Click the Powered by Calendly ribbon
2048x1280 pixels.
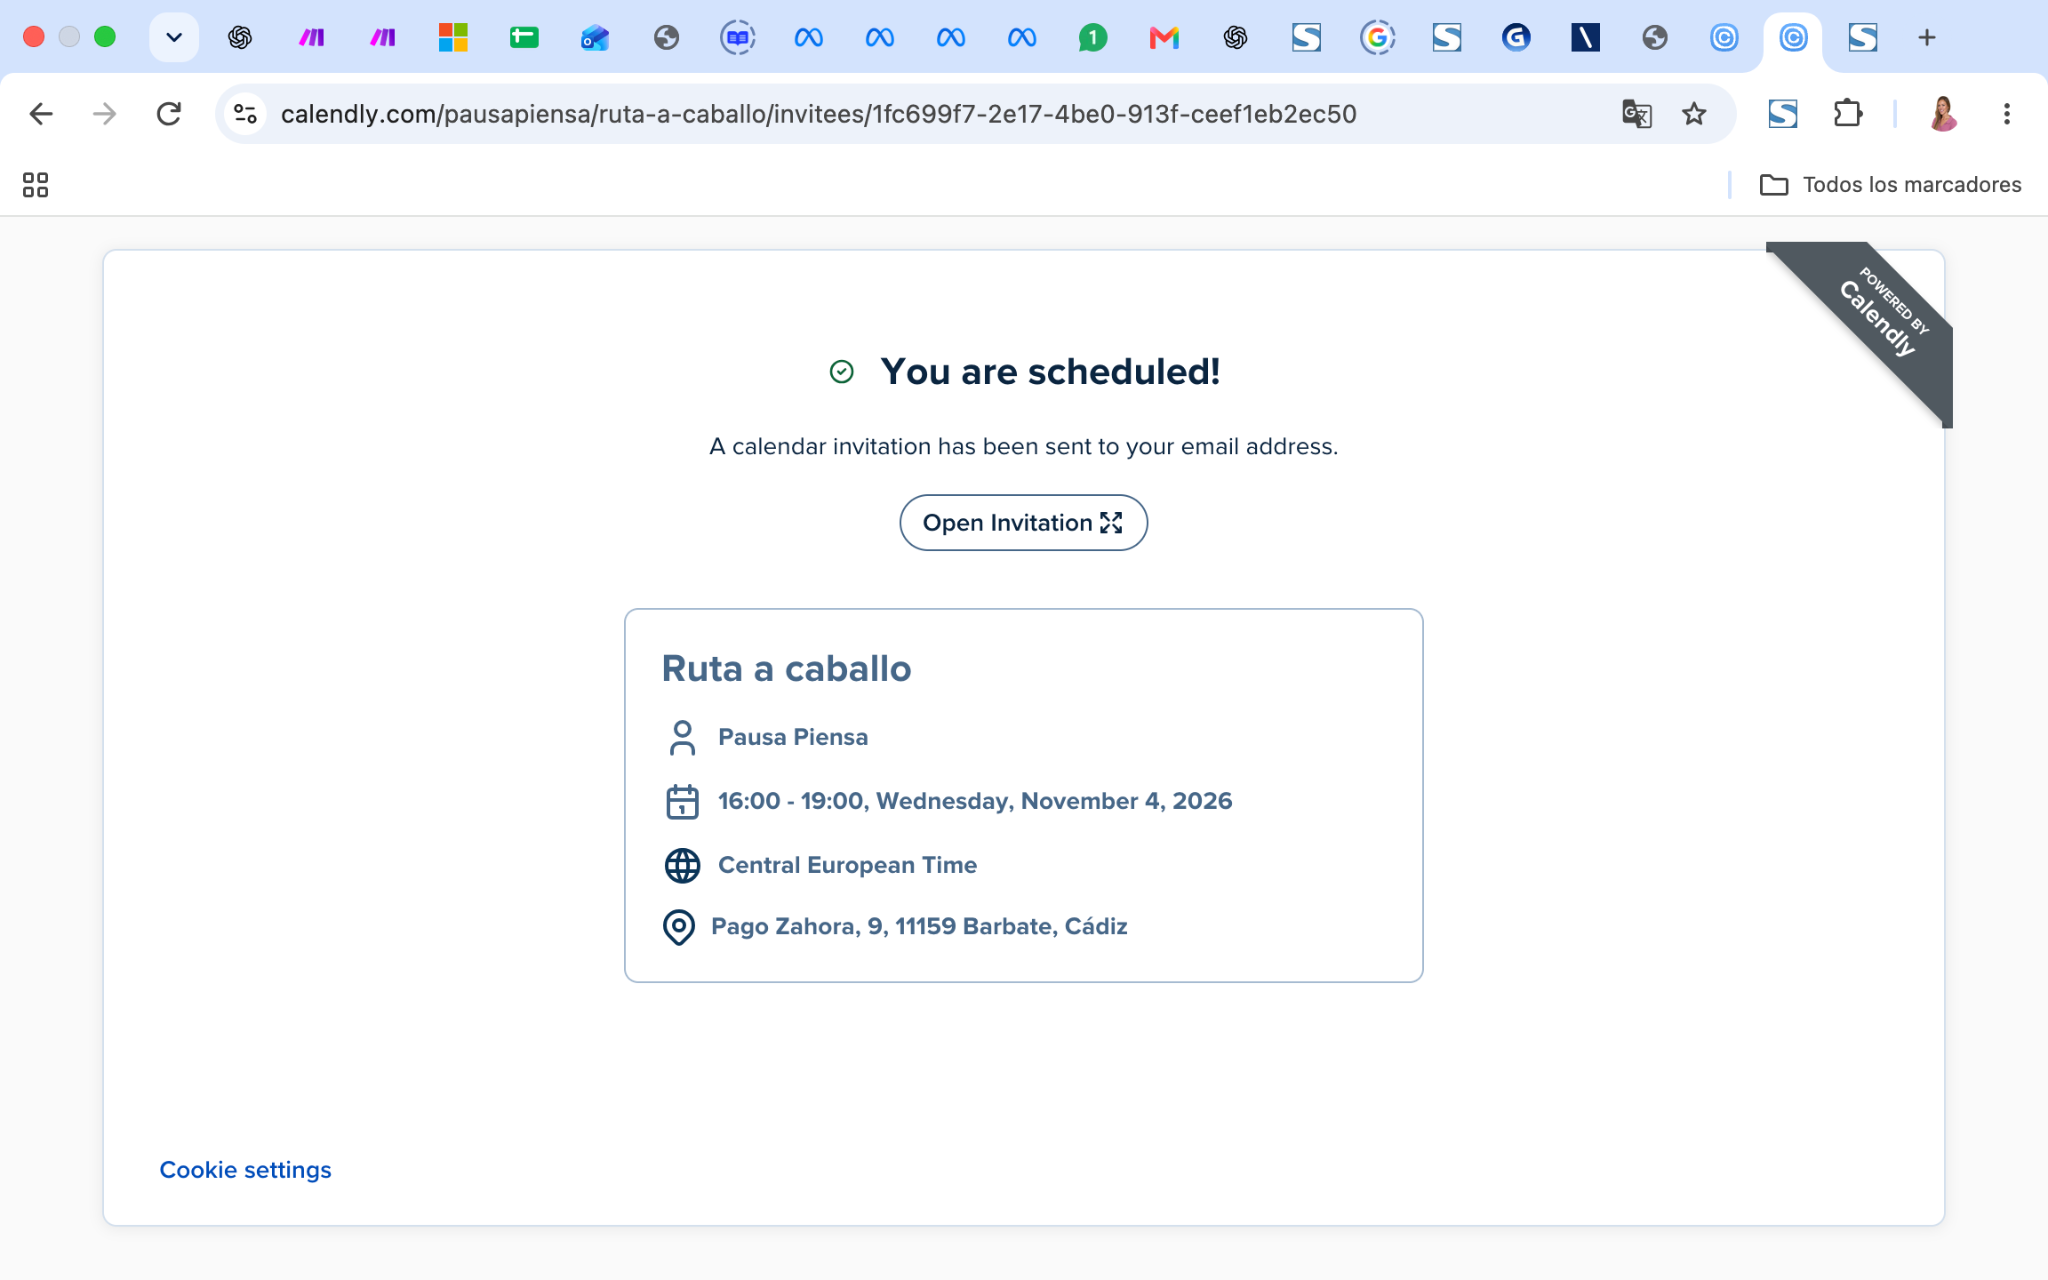coord(1880,315)
